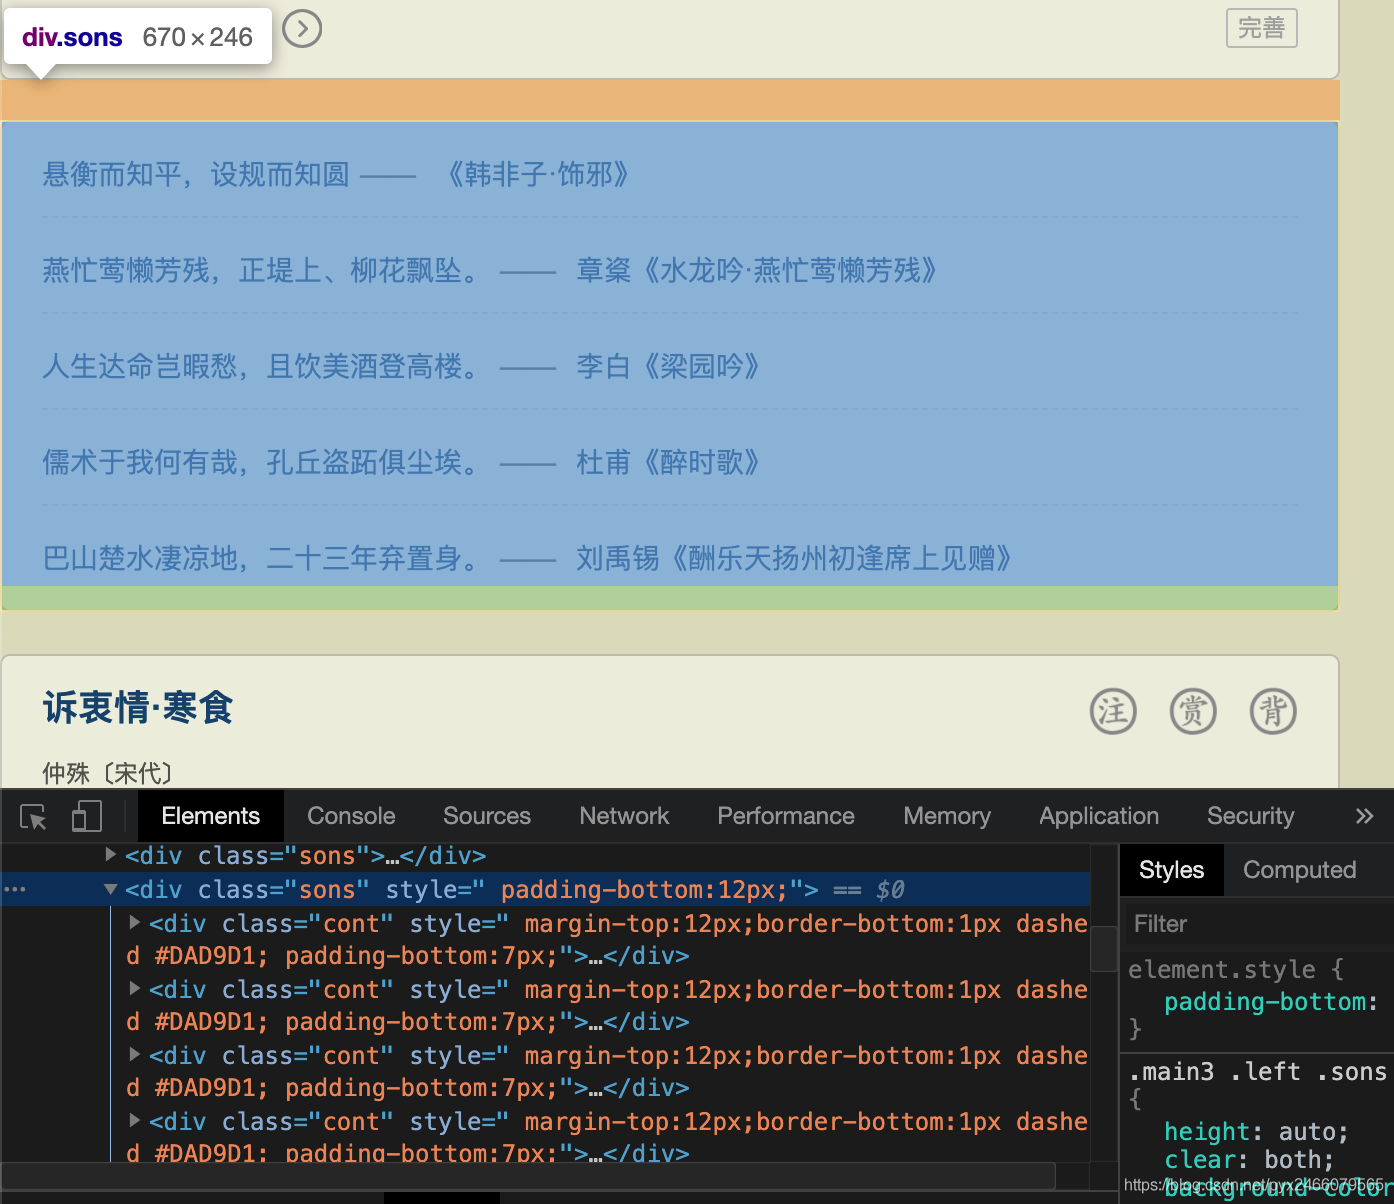1394x1204 pixels.
Task: Open the Sources tab
Action: (x=487, y=816)
